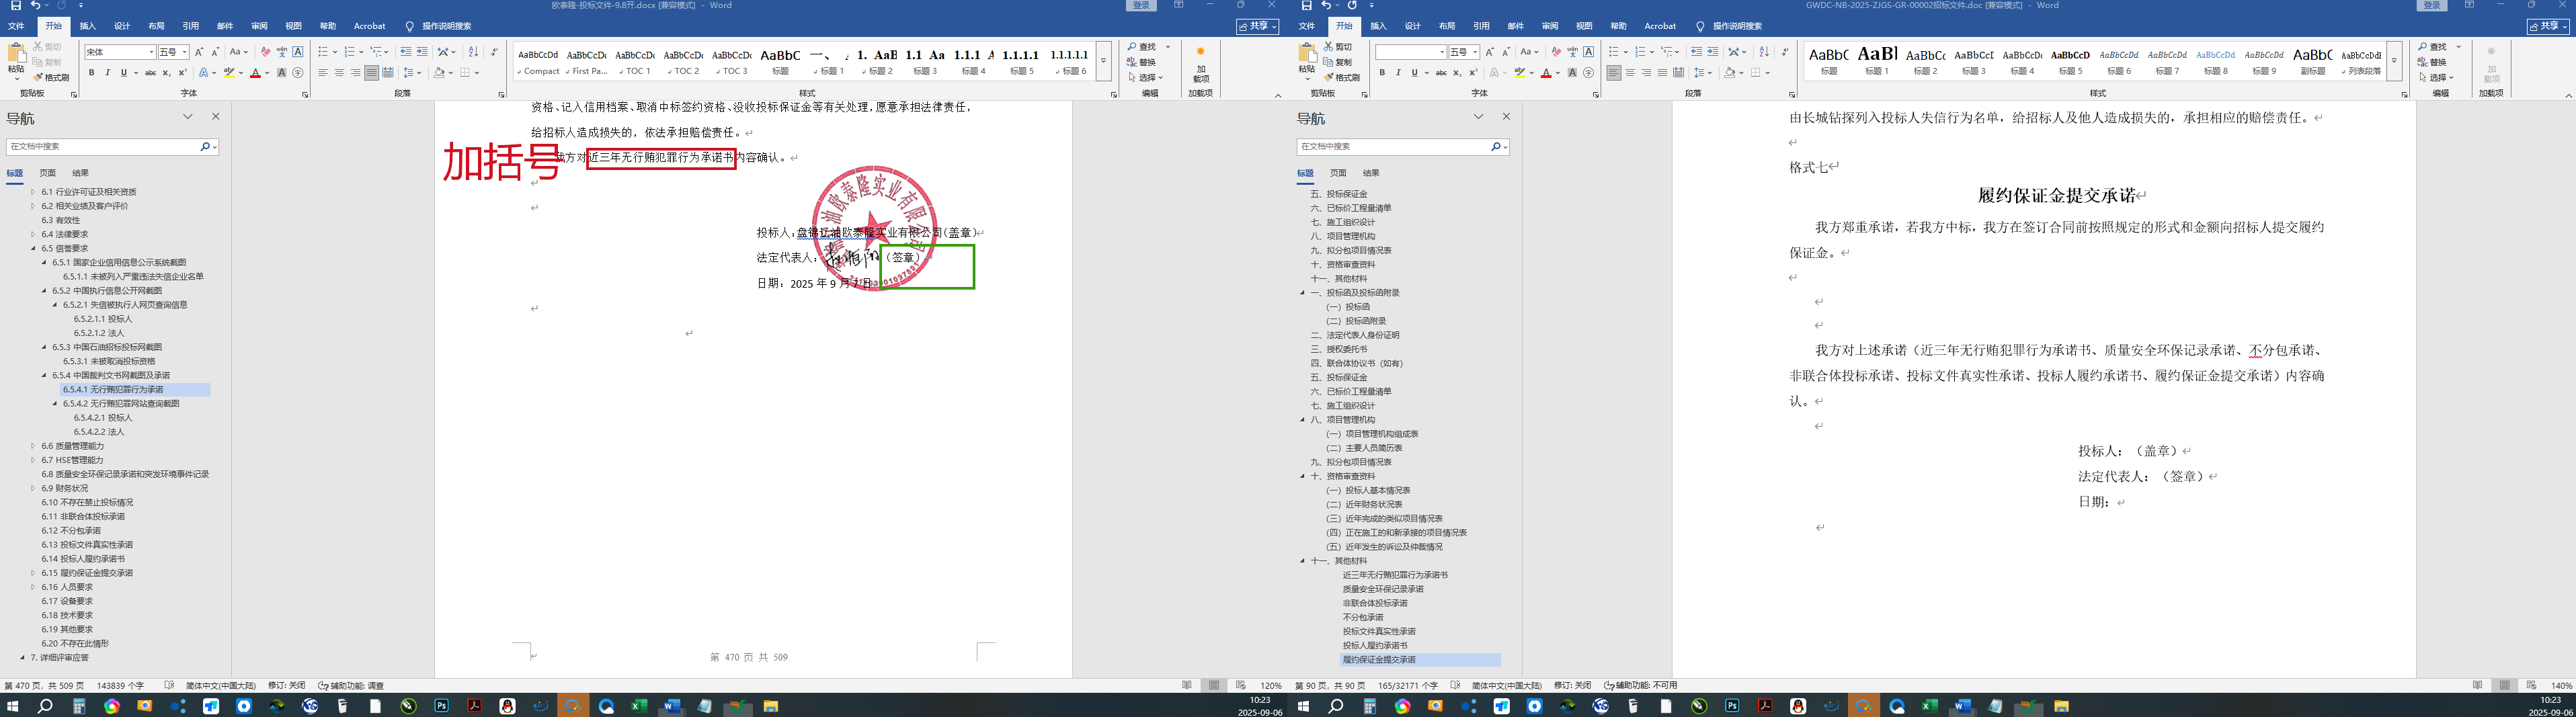2576x717 pixels.
Task: Right-align text in the right Word window
Action: [1646, 73]
